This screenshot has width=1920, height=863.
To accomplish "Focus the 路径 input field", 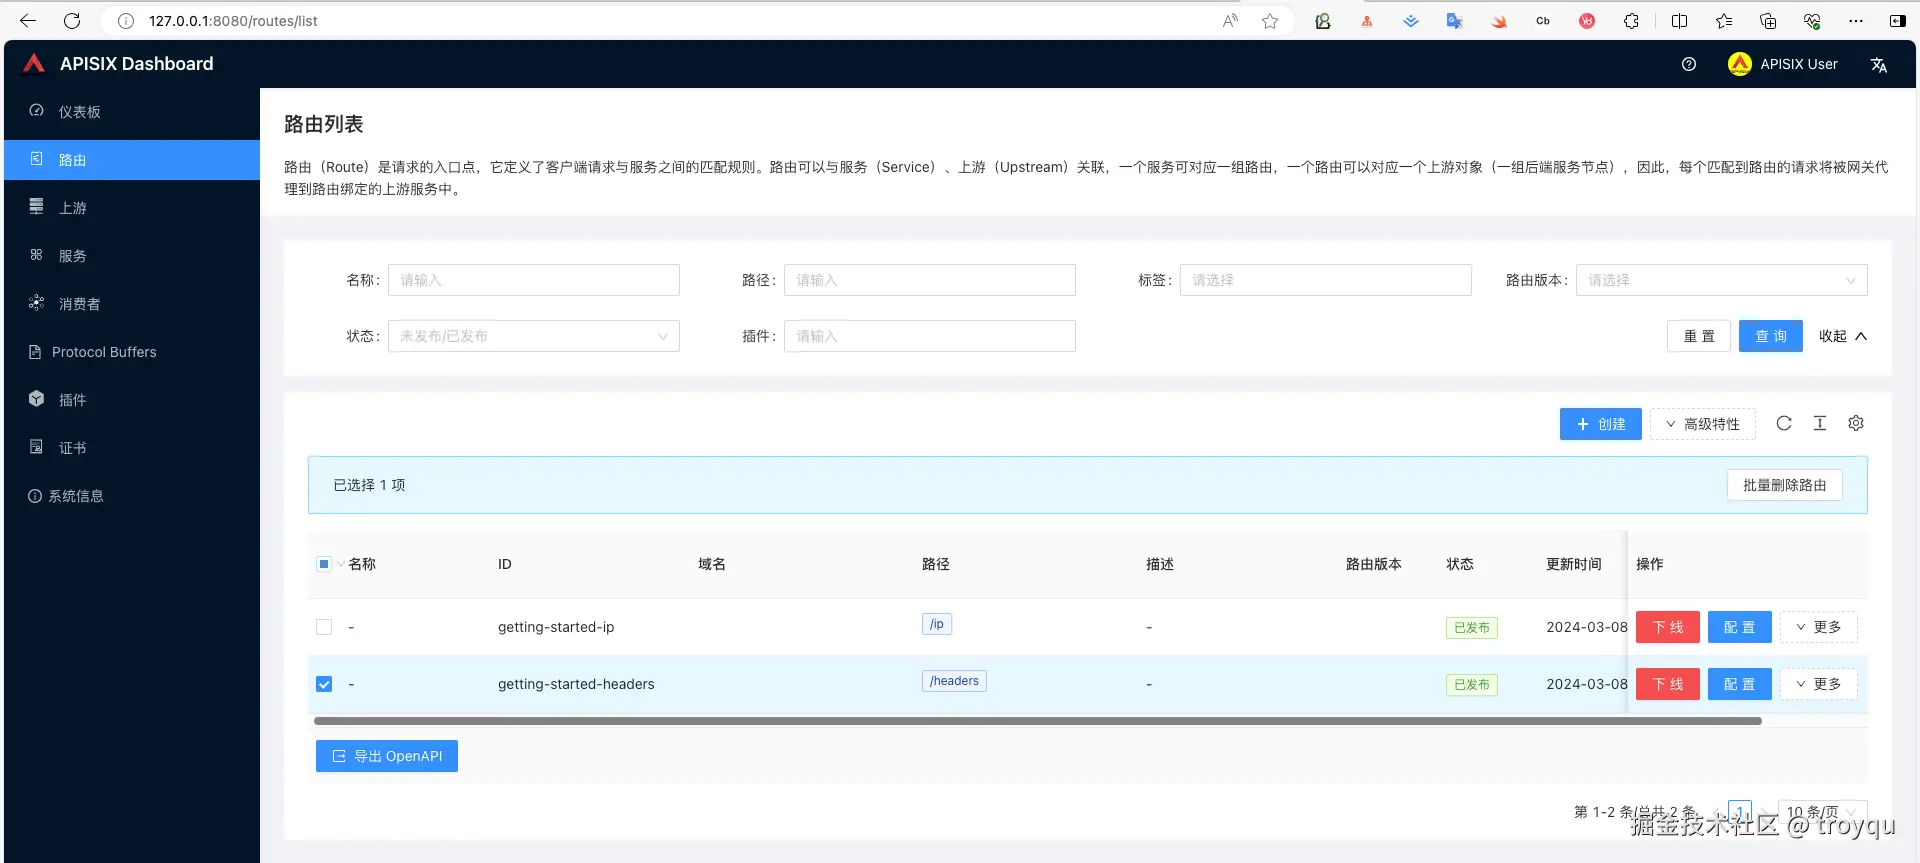I will coord(930,280).
